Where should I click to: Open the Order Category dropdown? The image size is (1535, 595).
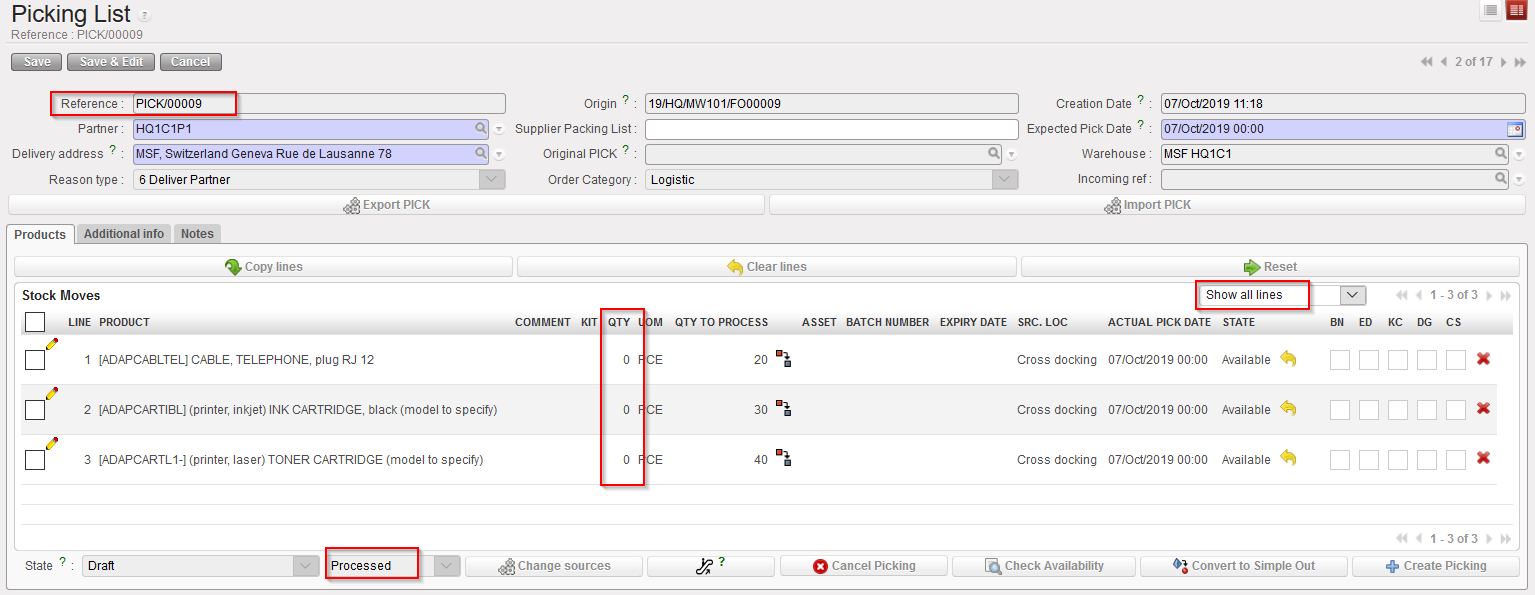1004,180
